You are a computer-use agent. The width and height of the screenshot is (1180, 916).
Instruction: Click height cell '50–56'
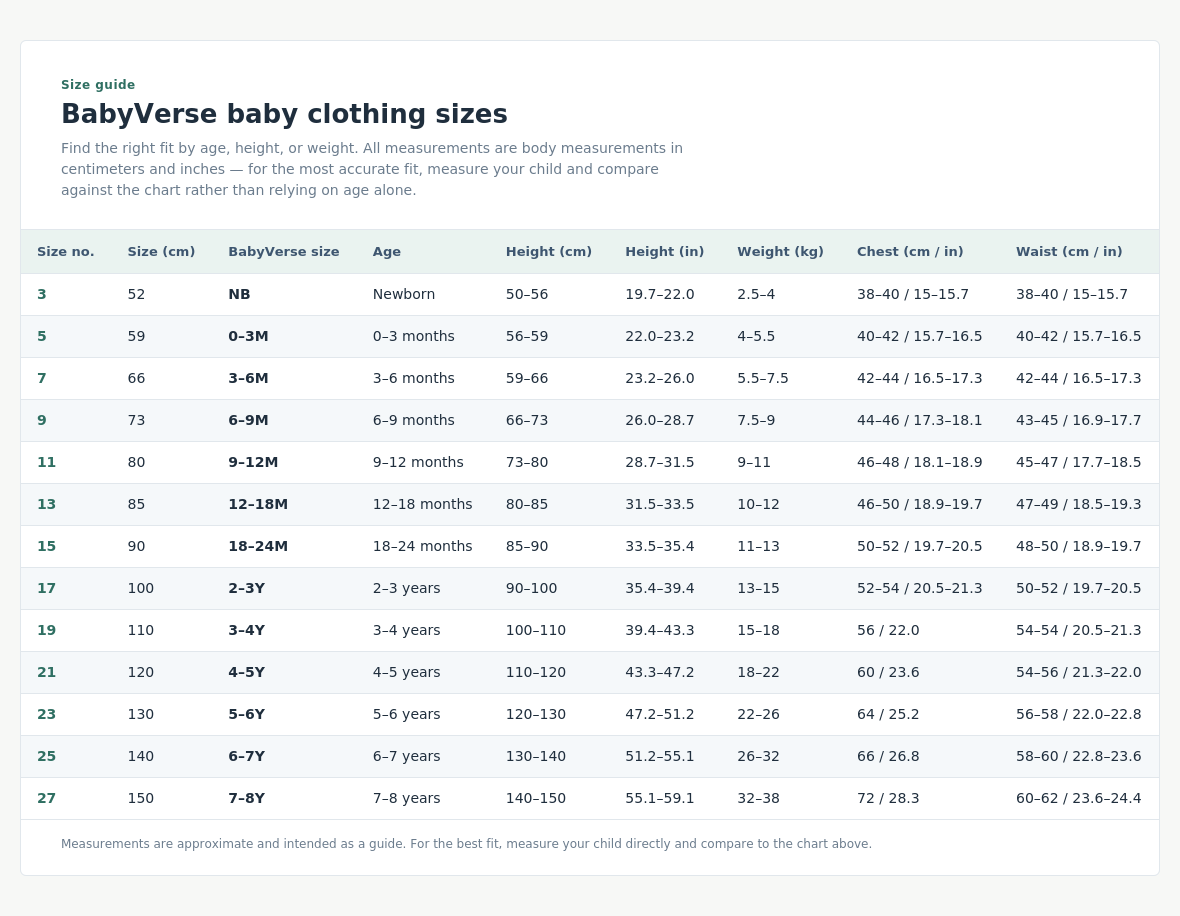[x=527, y=294]
